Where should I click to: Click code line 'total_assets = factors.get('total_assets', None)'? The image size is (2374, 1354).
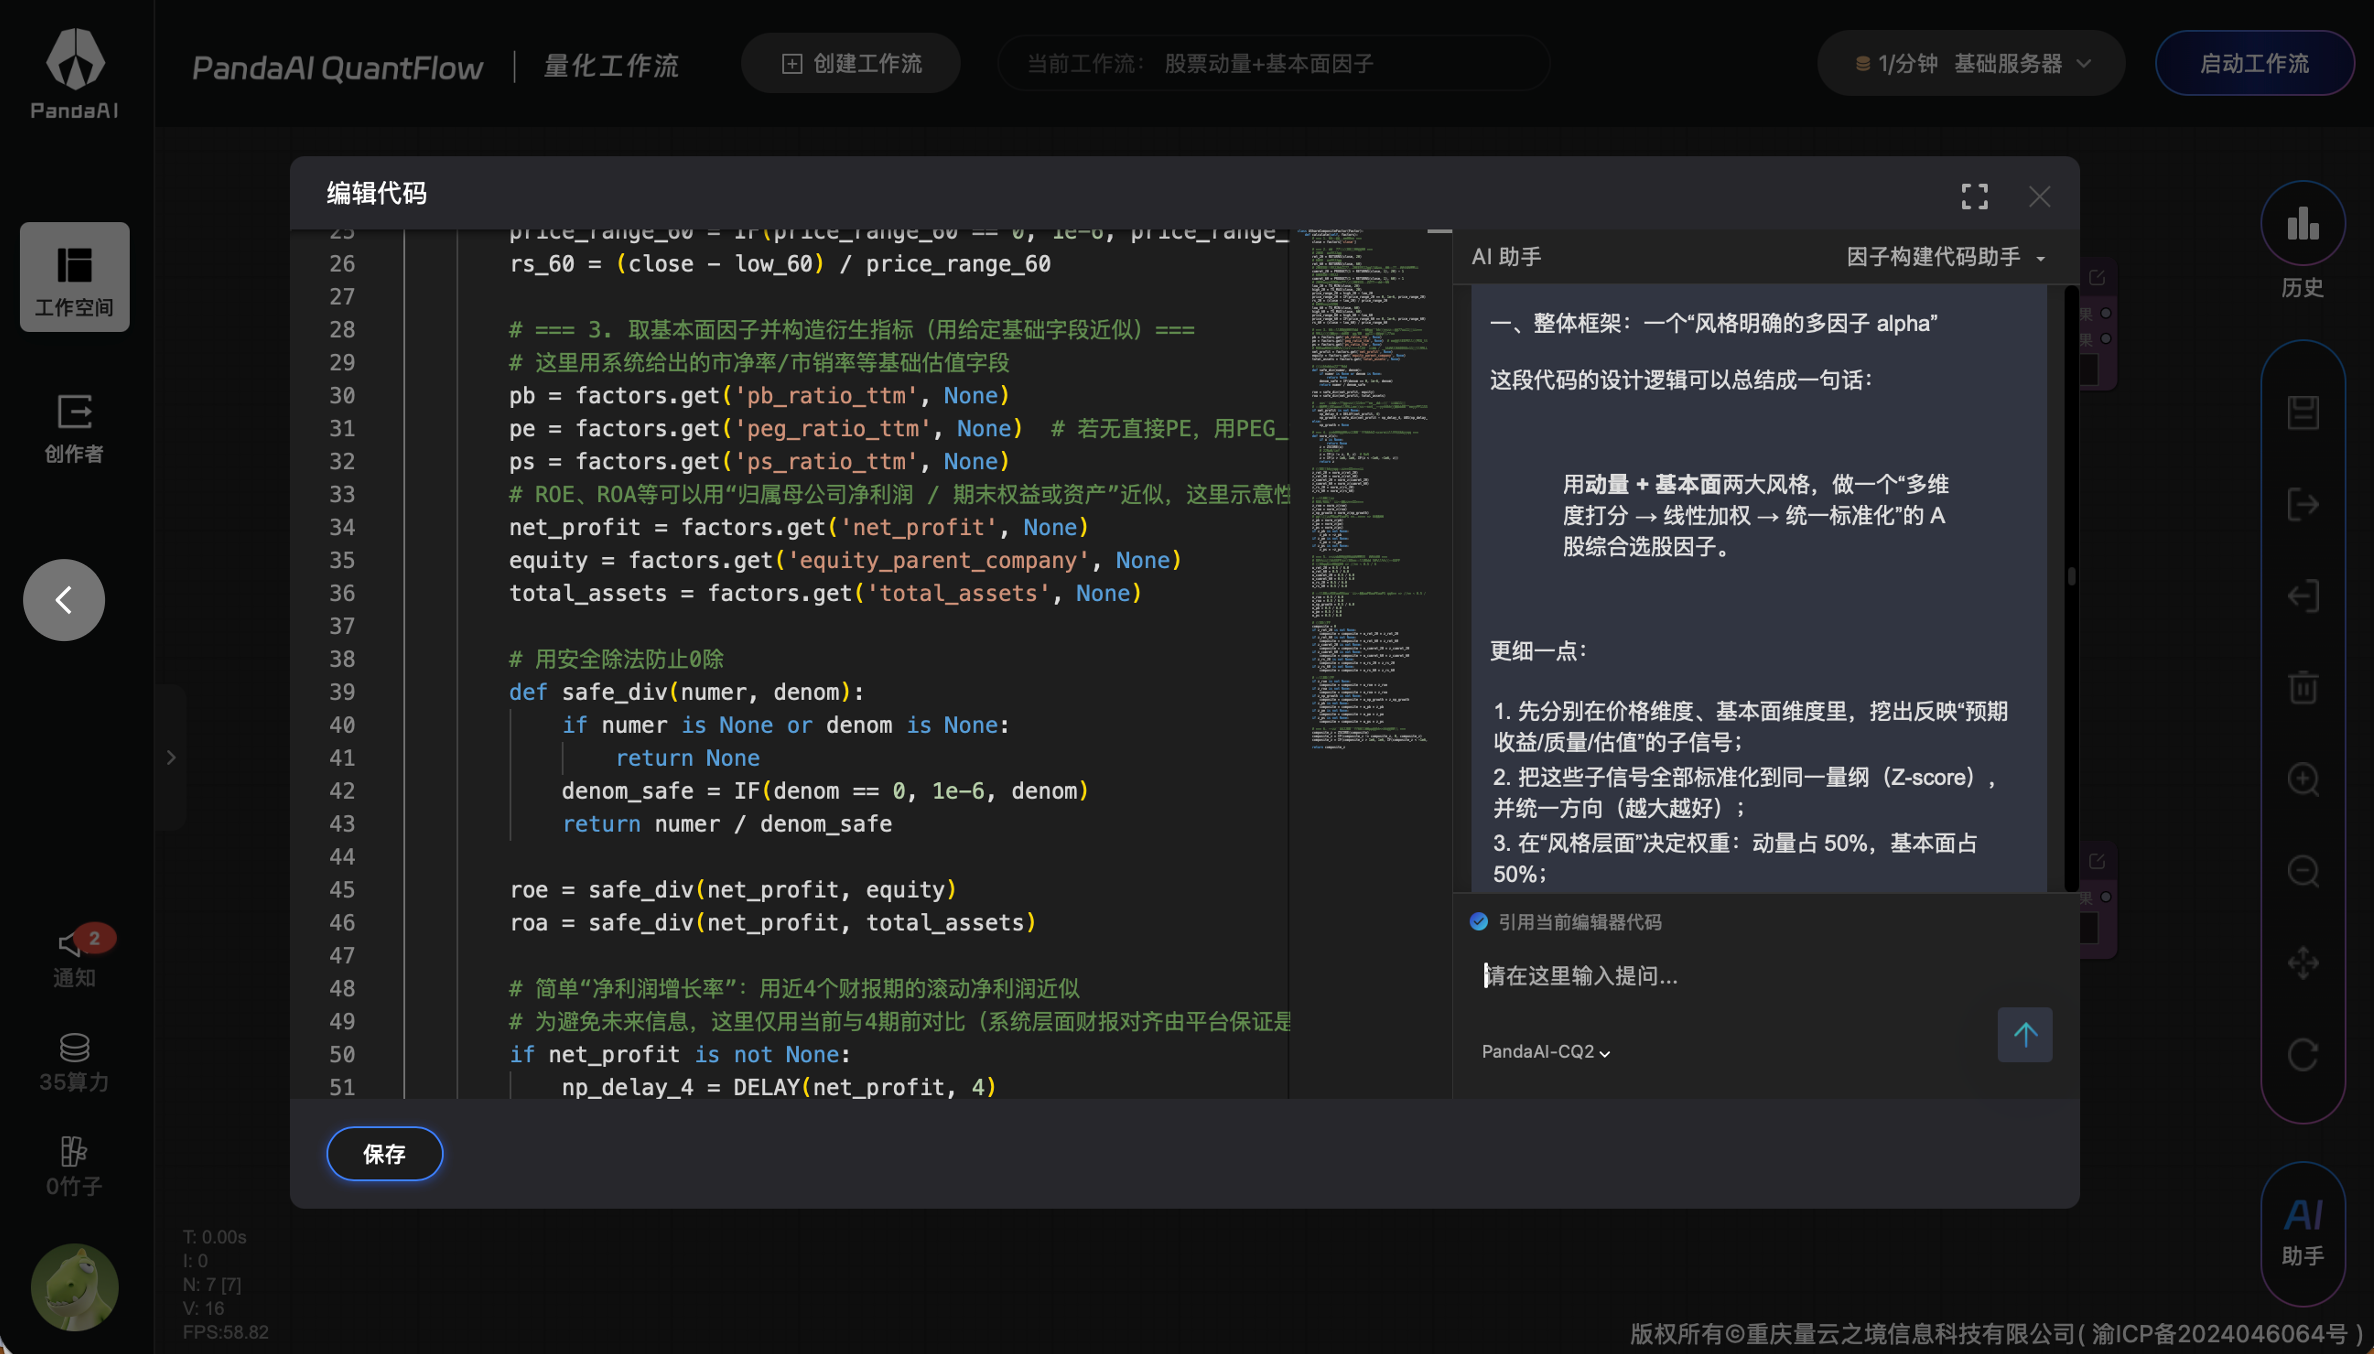825,593
